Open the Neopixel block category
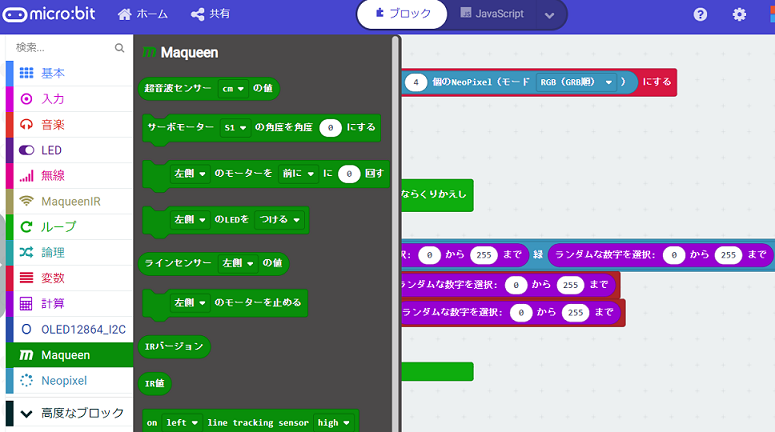The width and height of the screenshot is (775, 432). coord(69,381)
